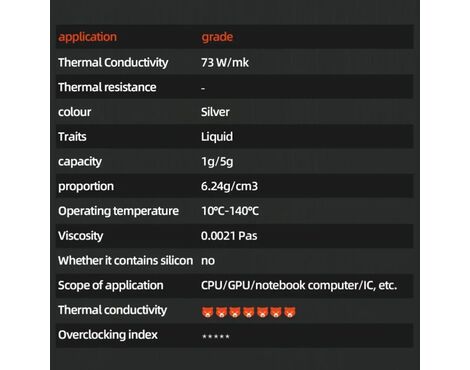The height and width of the screenshot is (370, 470).
Task: Select the orange 'grade' header
Action: click(217, 37)
